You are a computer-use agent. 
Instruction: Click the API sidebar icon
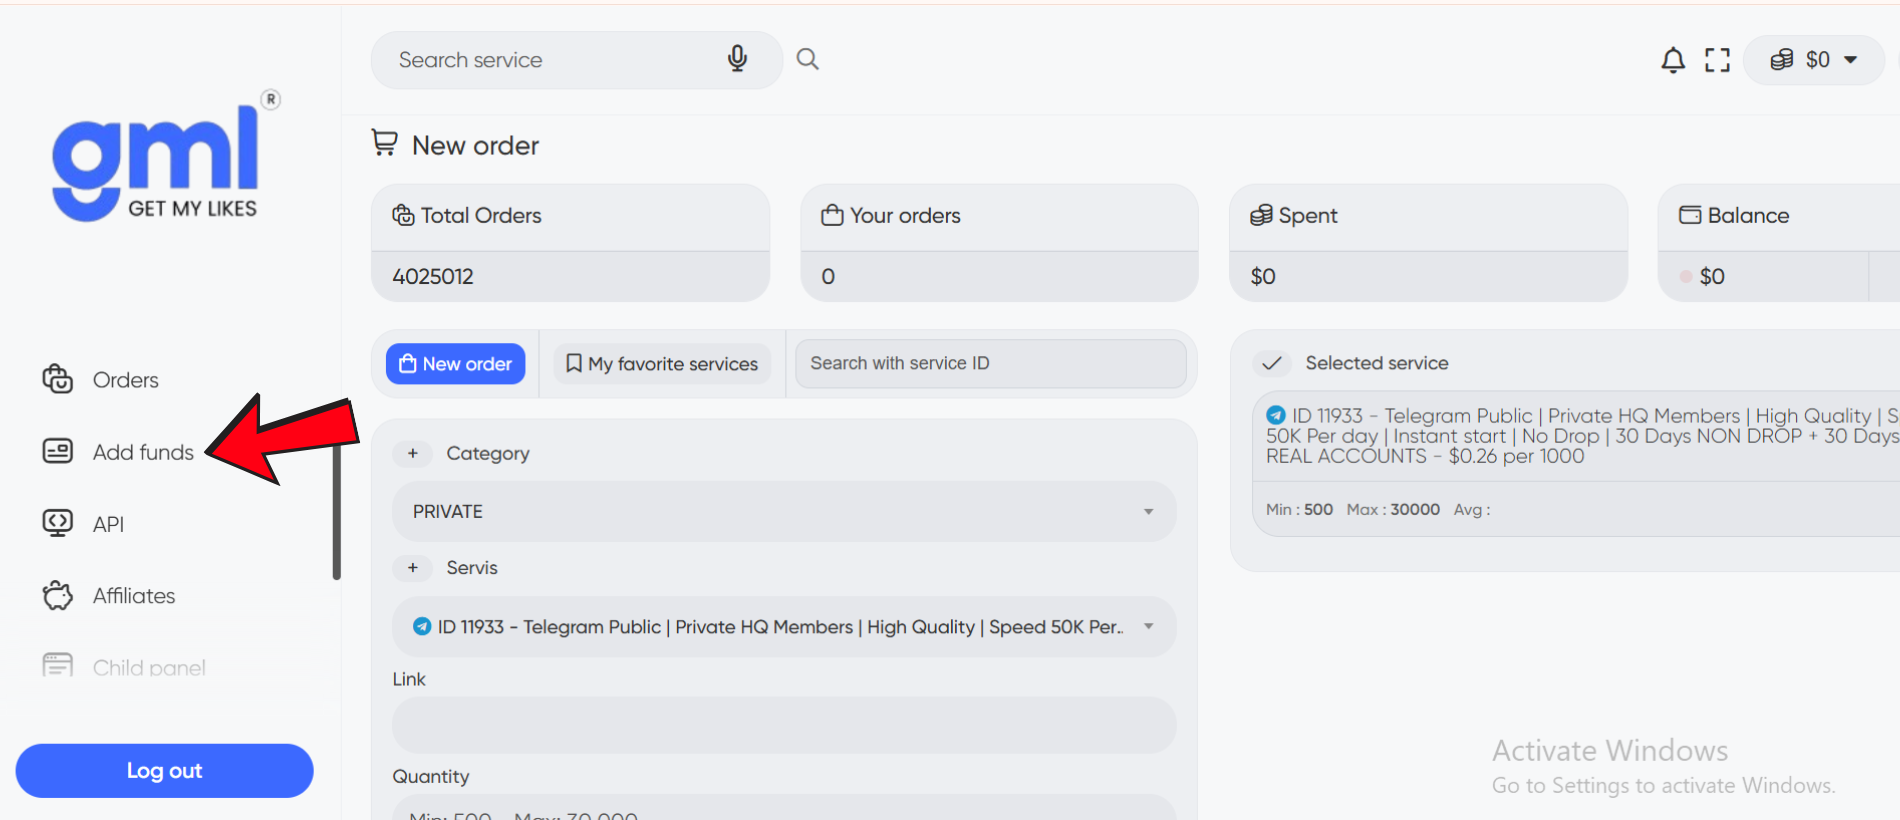click(58, 522)
